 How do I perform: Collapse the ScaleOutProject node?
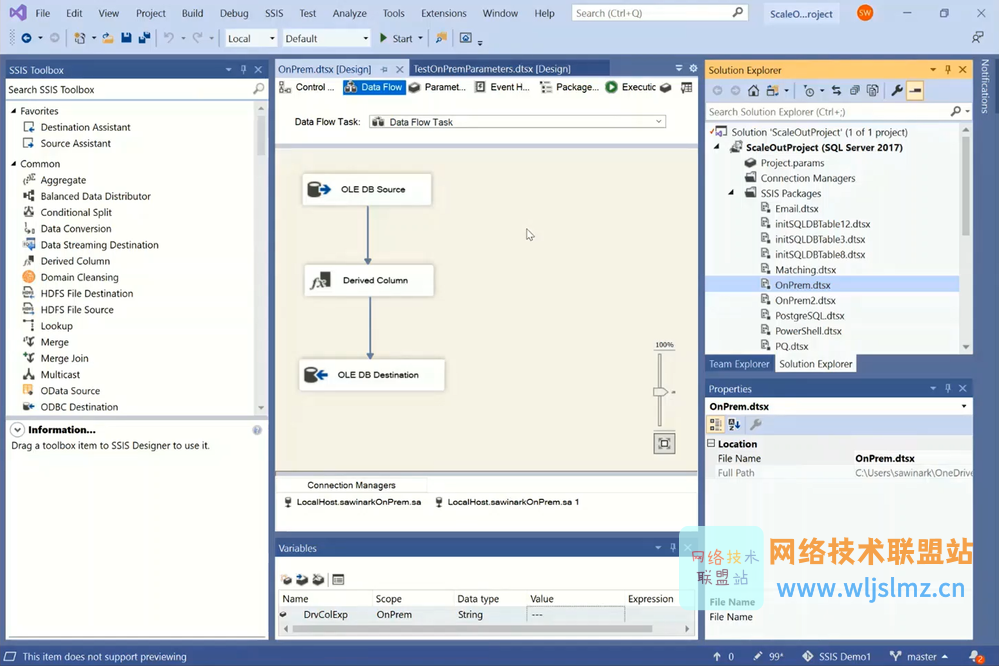tap(717, 147)
